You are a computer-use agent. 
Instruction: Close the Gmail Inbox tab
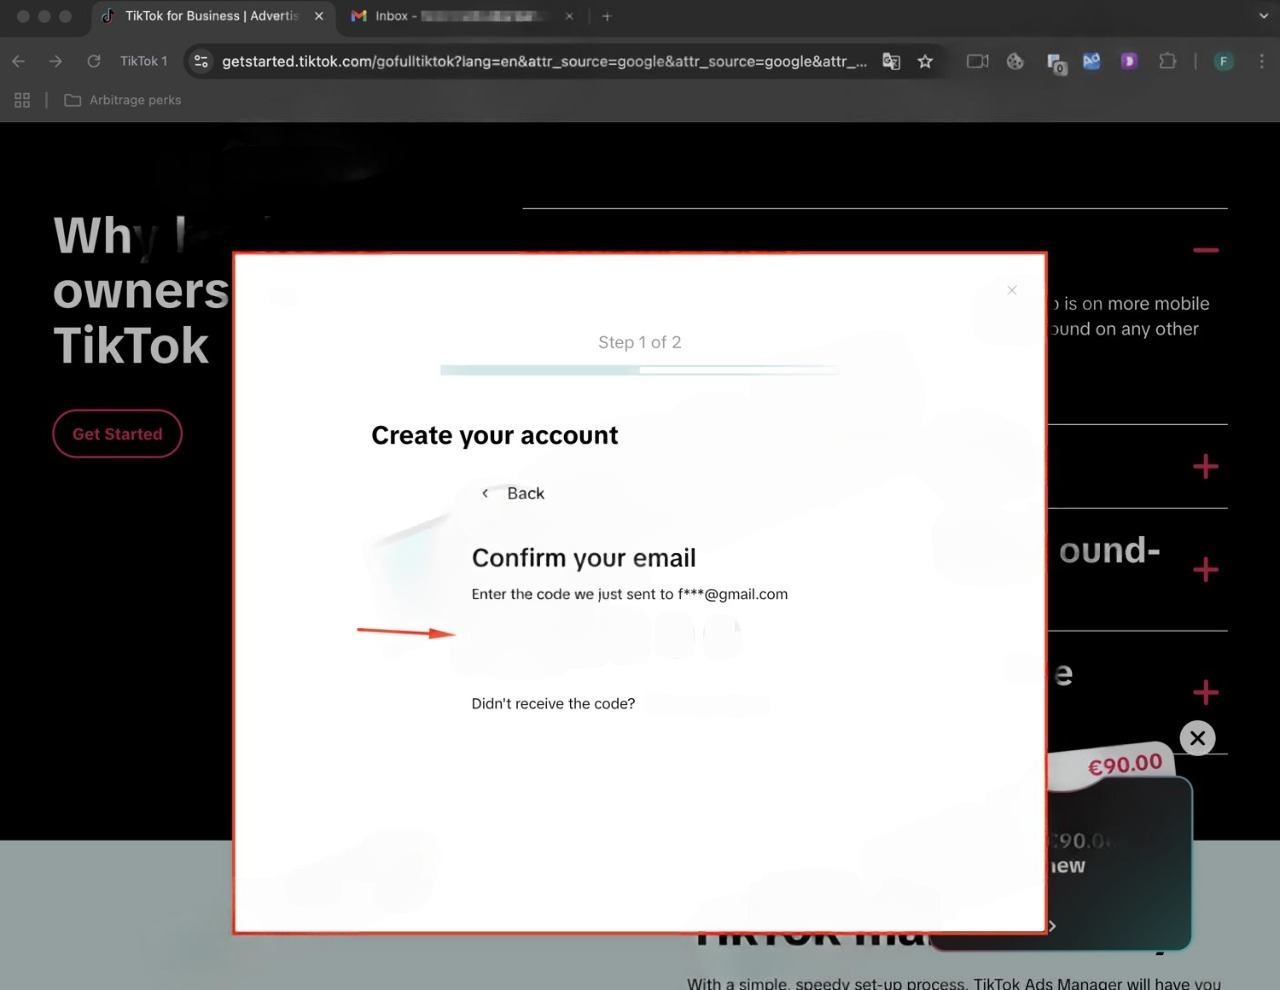tap(569, 16)
